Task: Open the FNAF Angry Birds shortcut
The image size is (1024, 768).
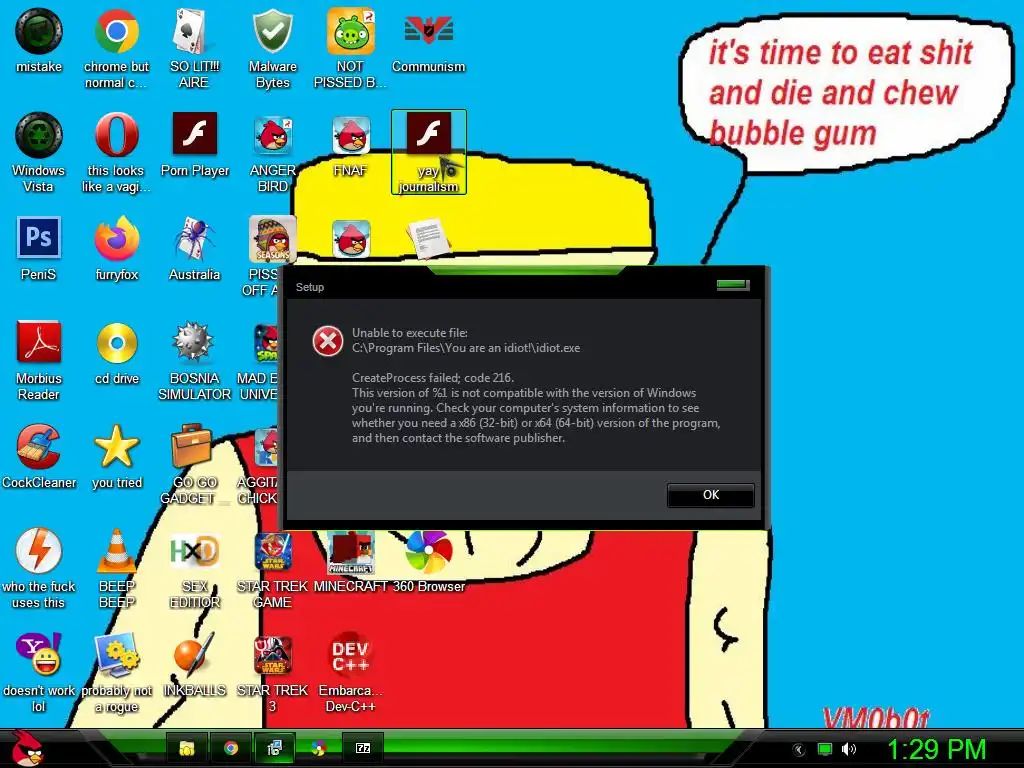Action: (351, 145)
